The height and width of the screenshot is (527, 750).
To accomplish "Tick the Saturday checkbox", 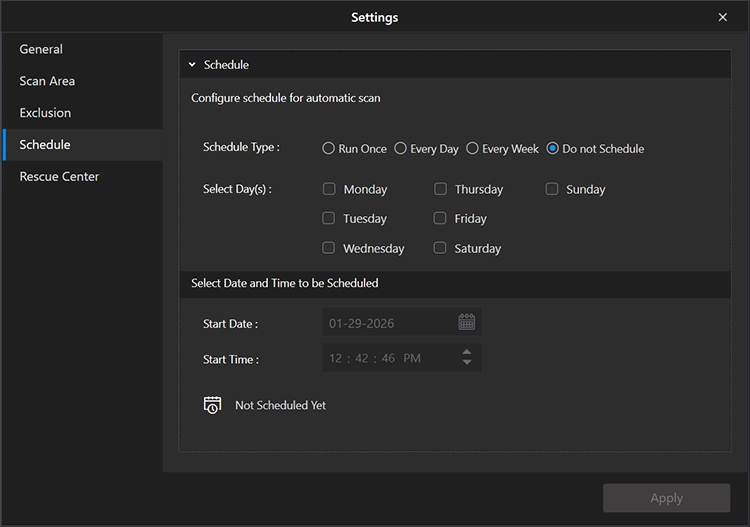I will tap(440, 248).
